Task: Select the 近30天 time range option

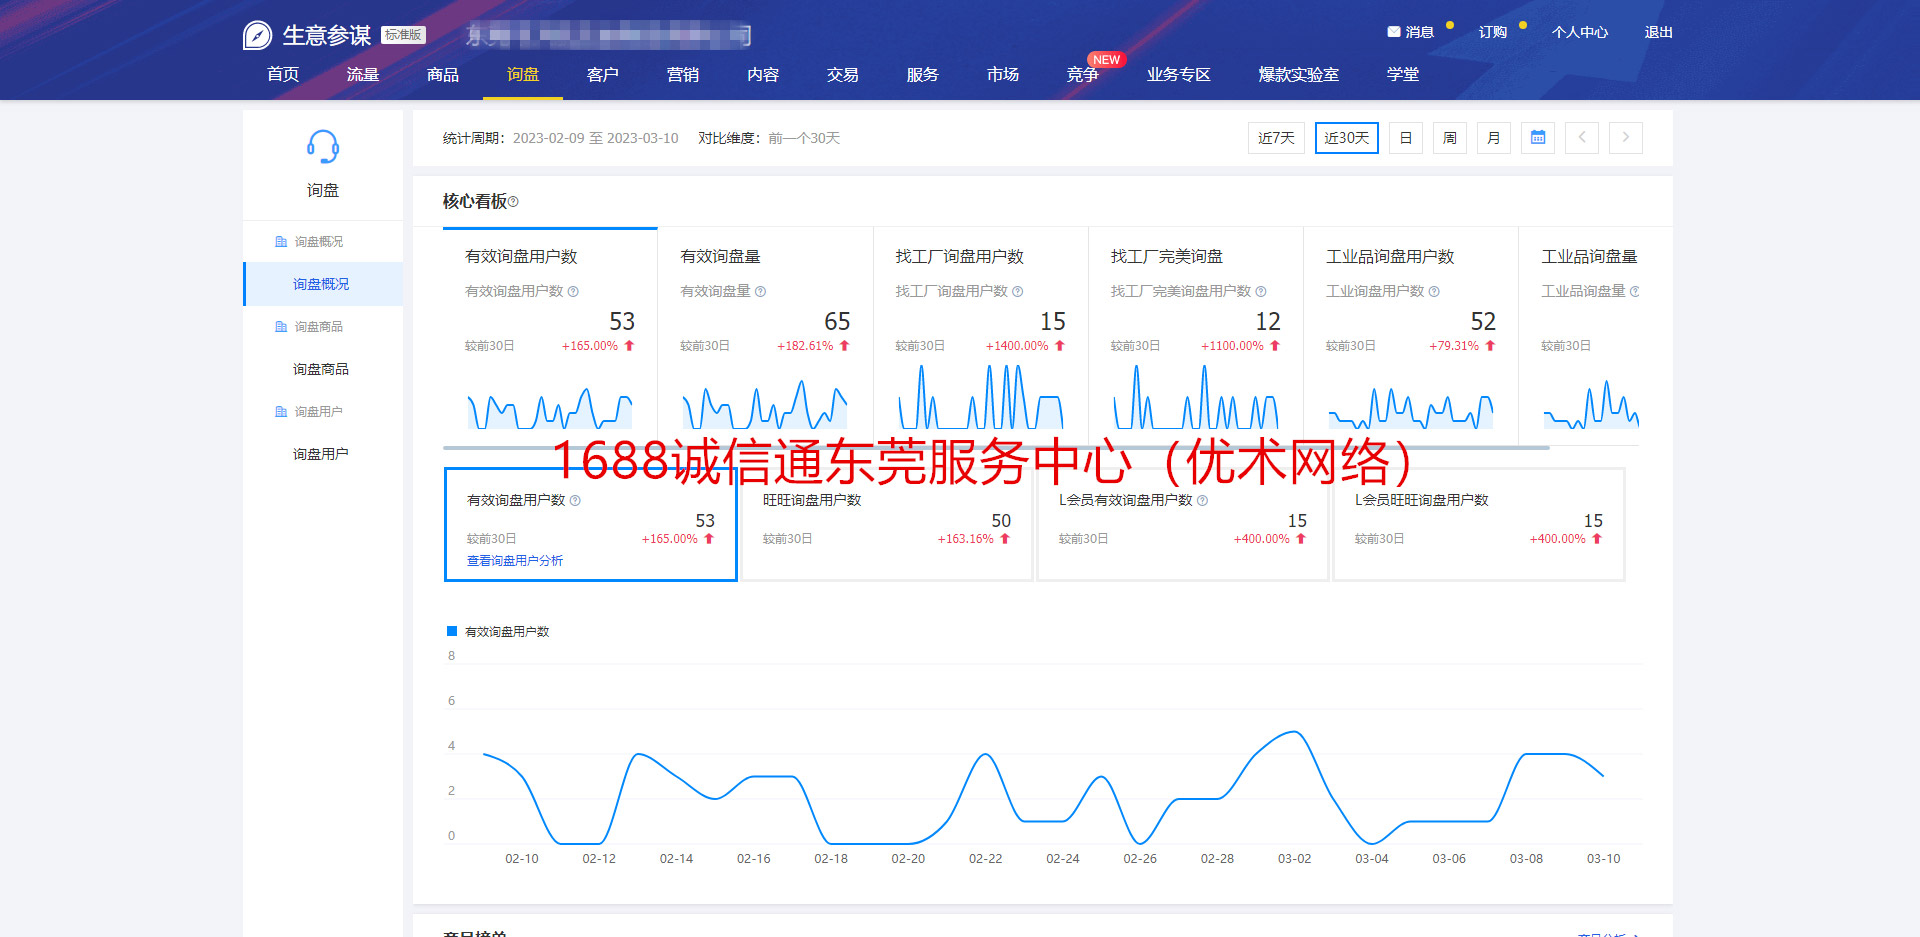Action: pyautogui.click(x=1346, y=138)
